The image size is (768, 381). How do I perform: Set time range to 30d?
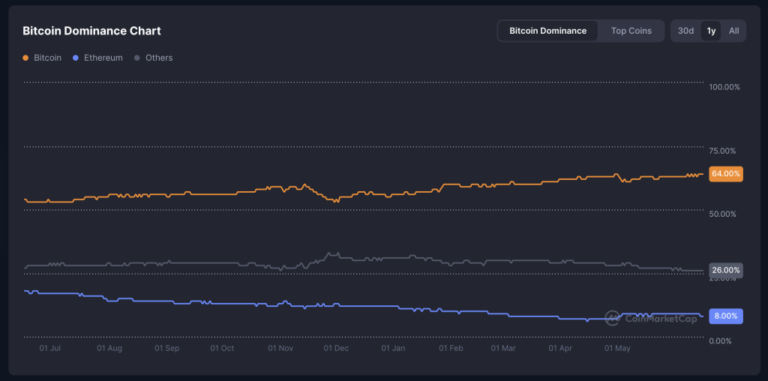686,31
